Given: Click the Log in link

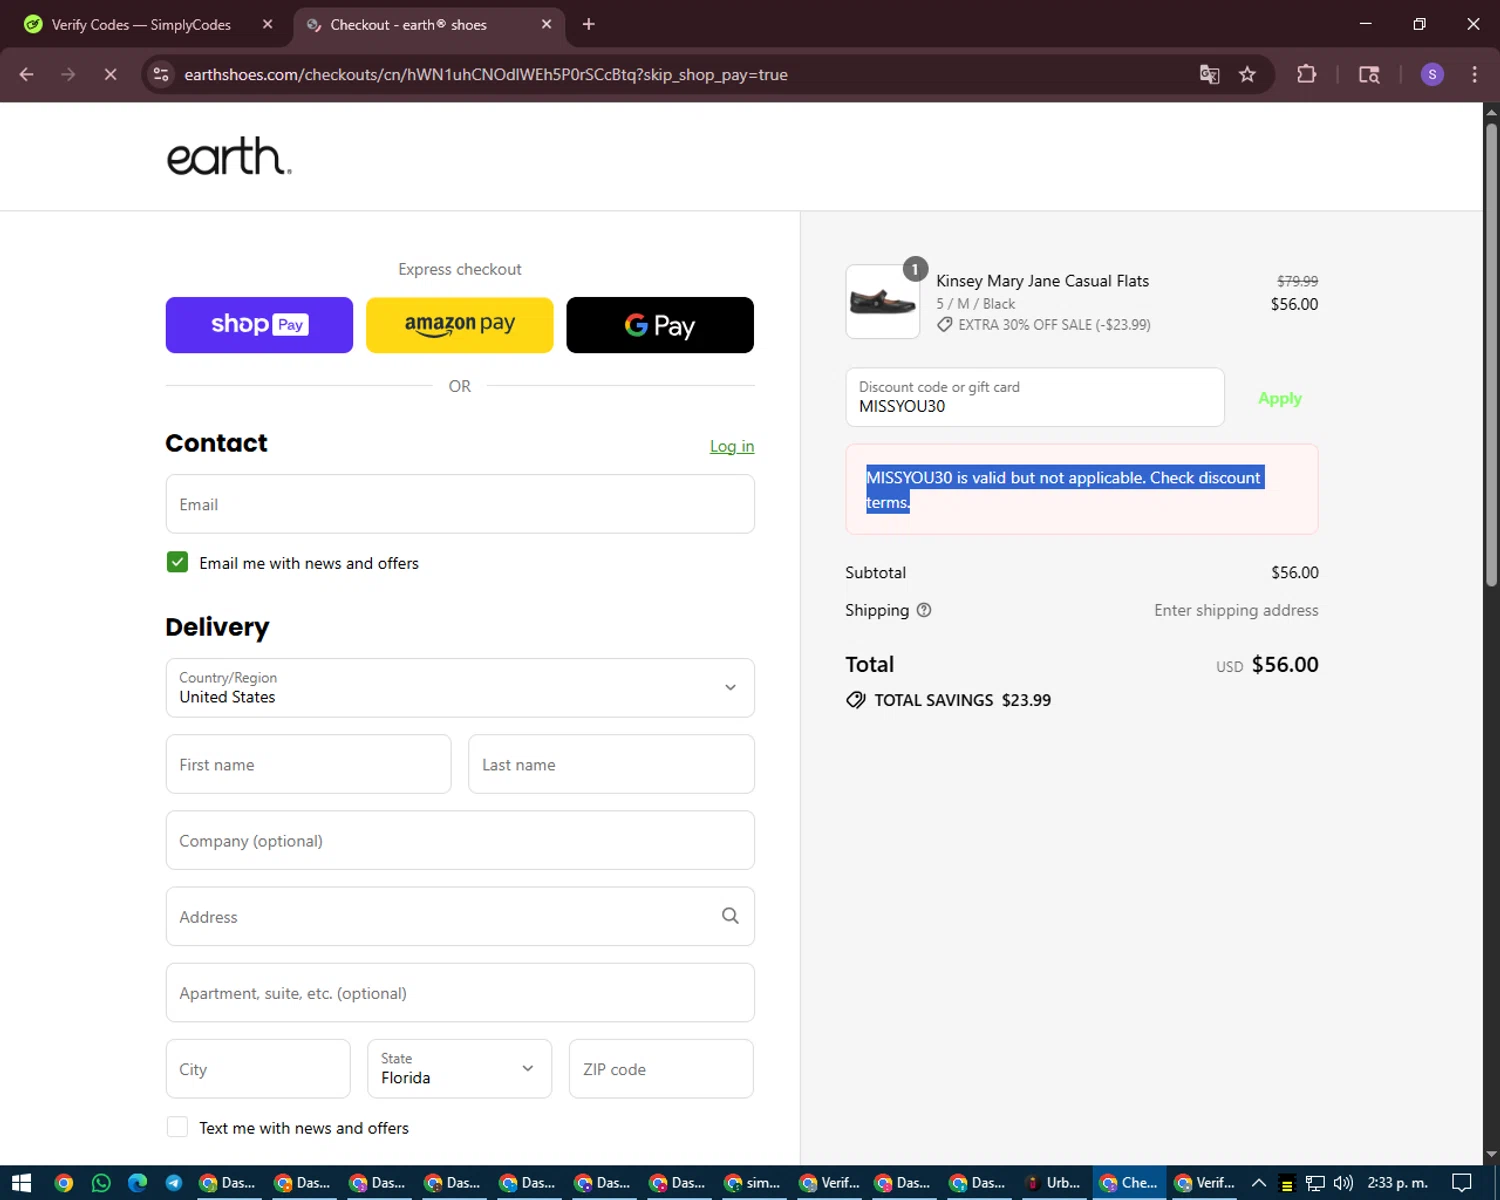Looking at the screenshot, I should click(732, 446).
